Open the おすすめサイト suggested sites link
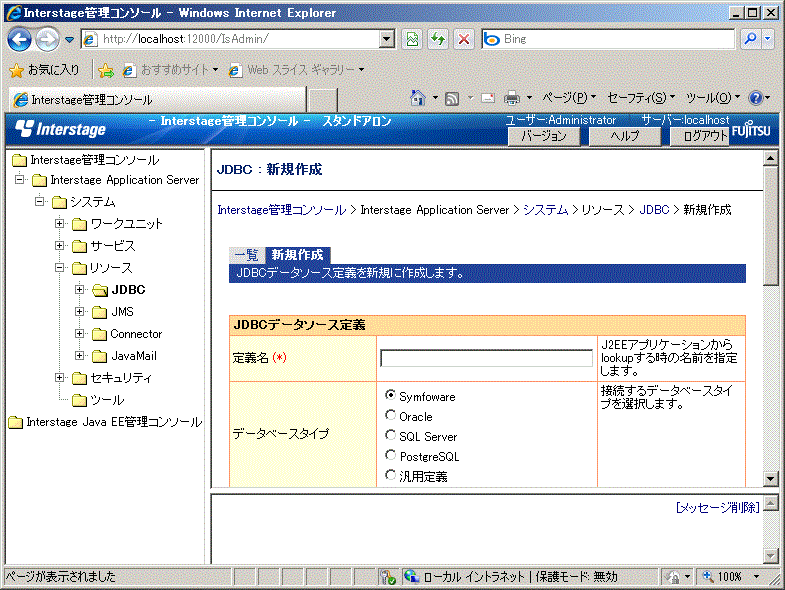785x590 pixels. [x=170, y=70]
